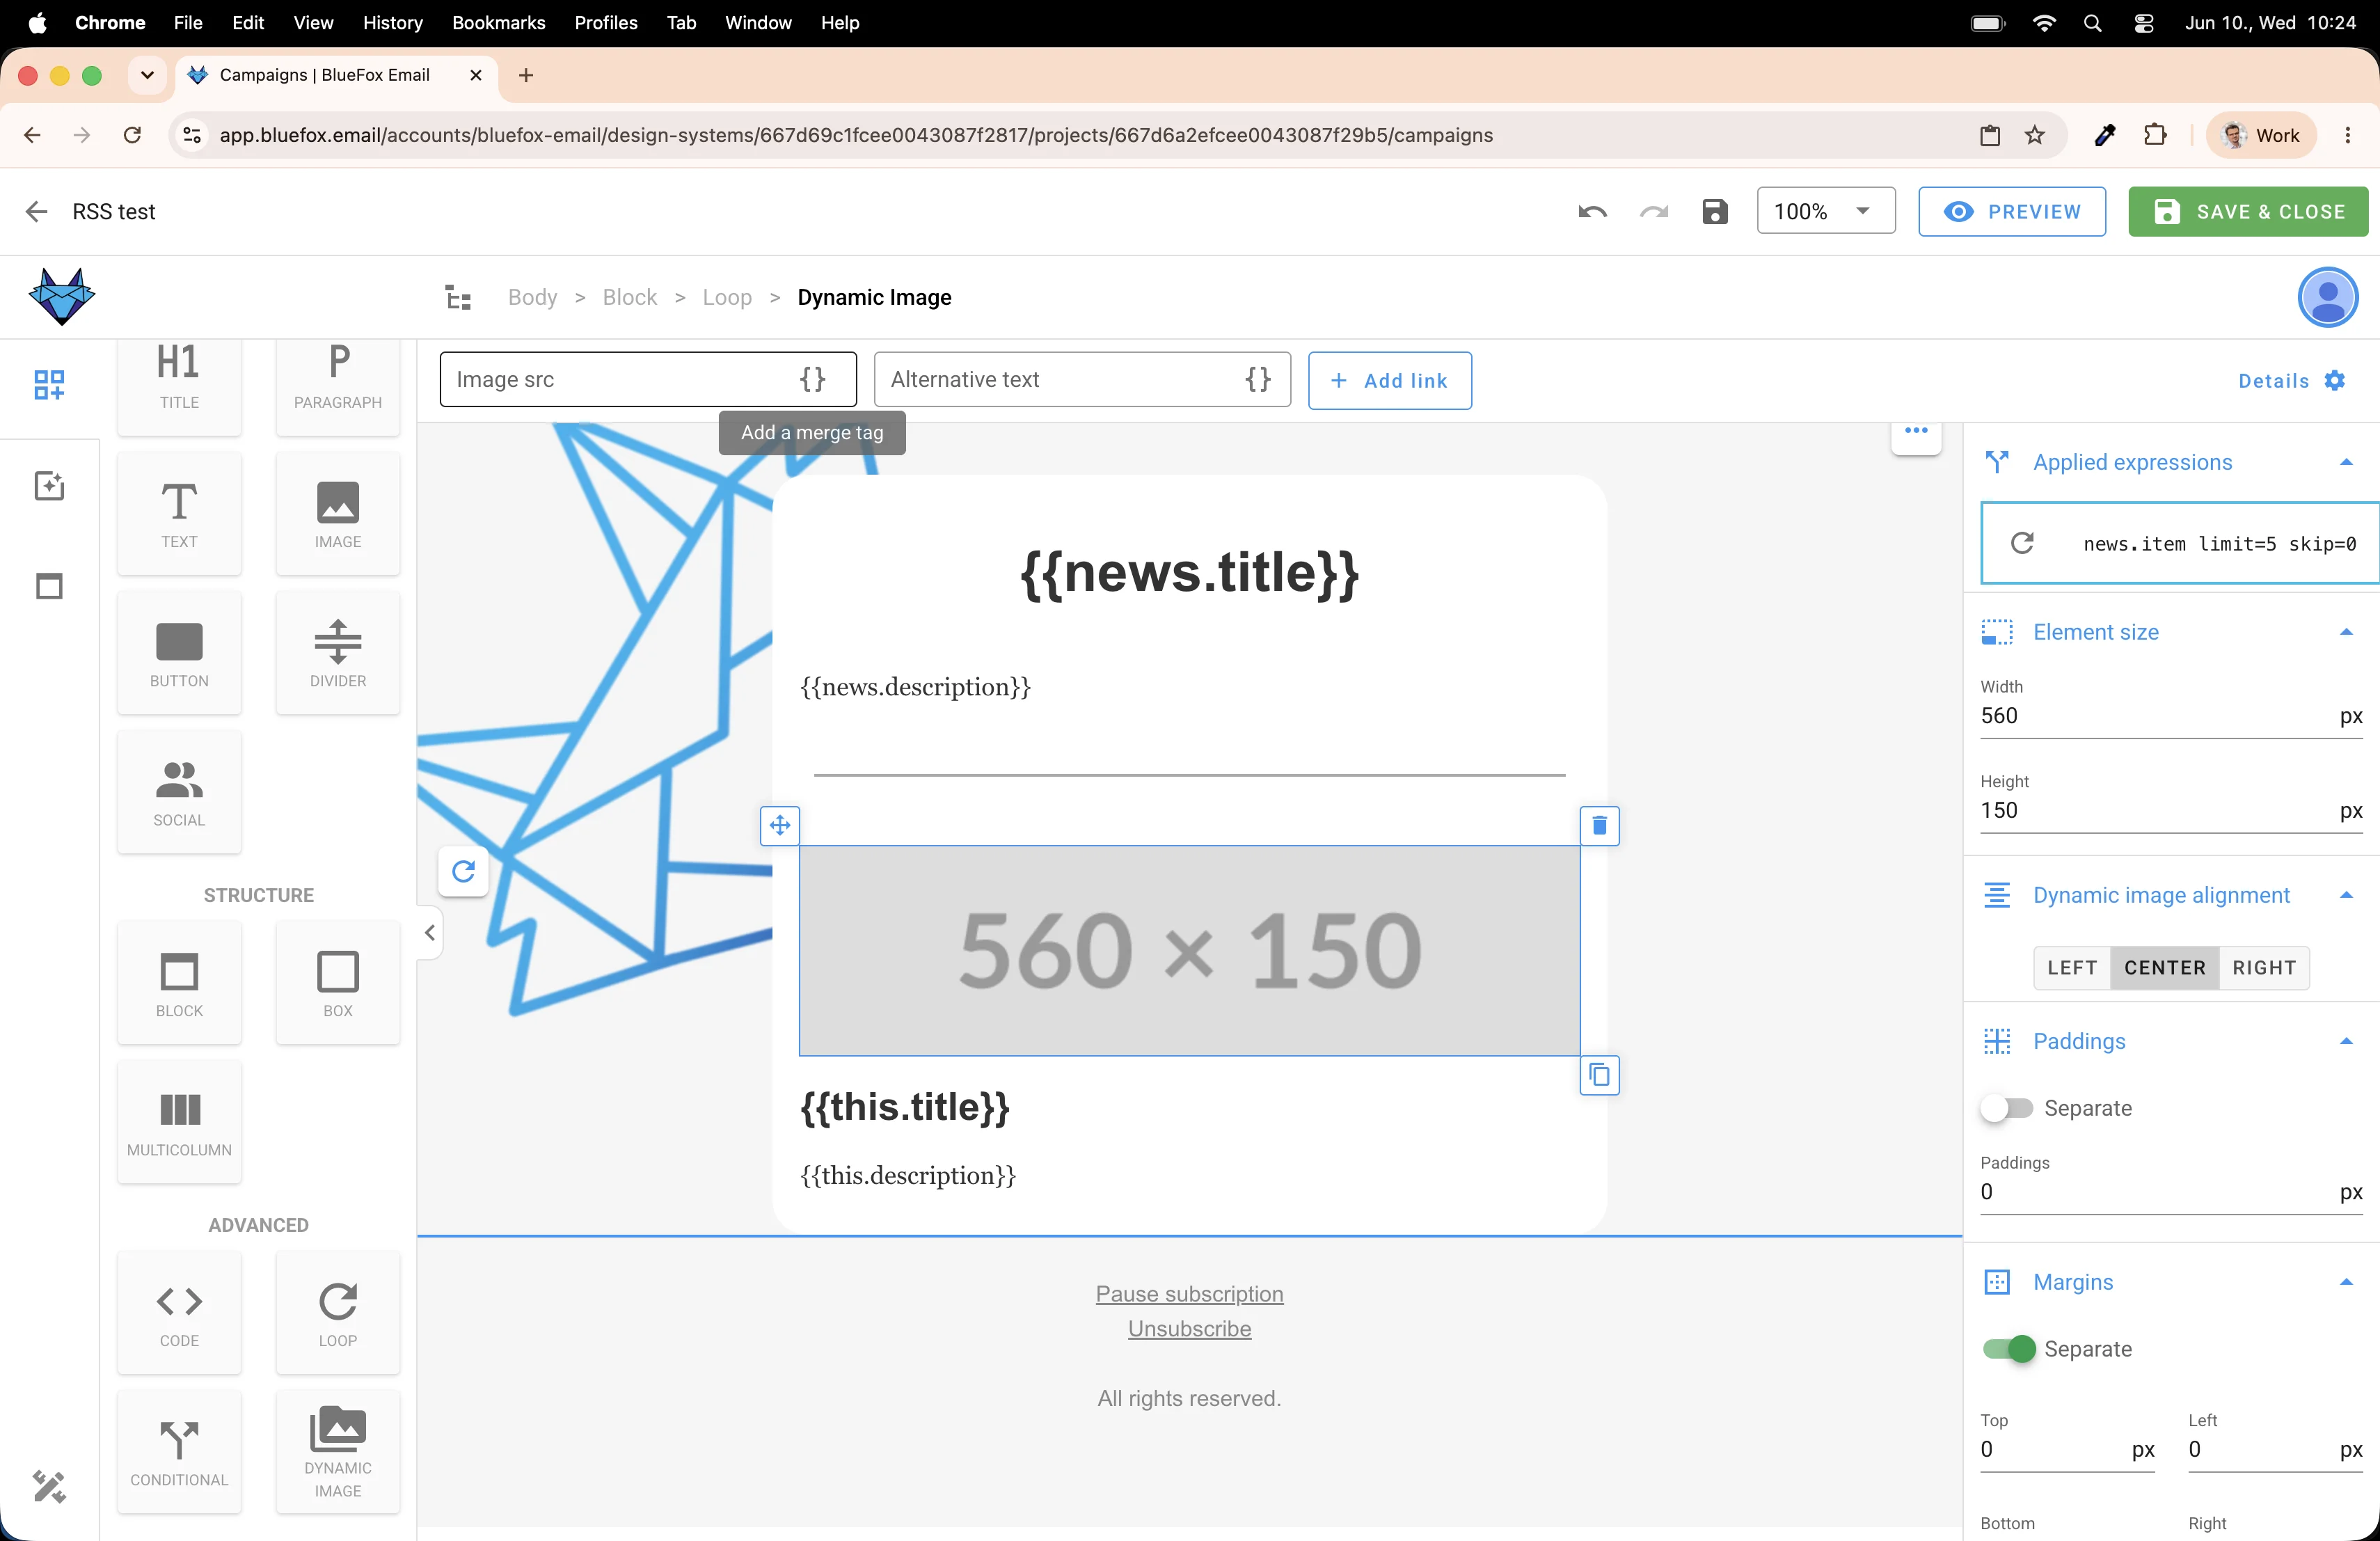Collapse the Margins section
The height and width of the screenshot is (1541, 2380).
[x=2346, y=1282]
